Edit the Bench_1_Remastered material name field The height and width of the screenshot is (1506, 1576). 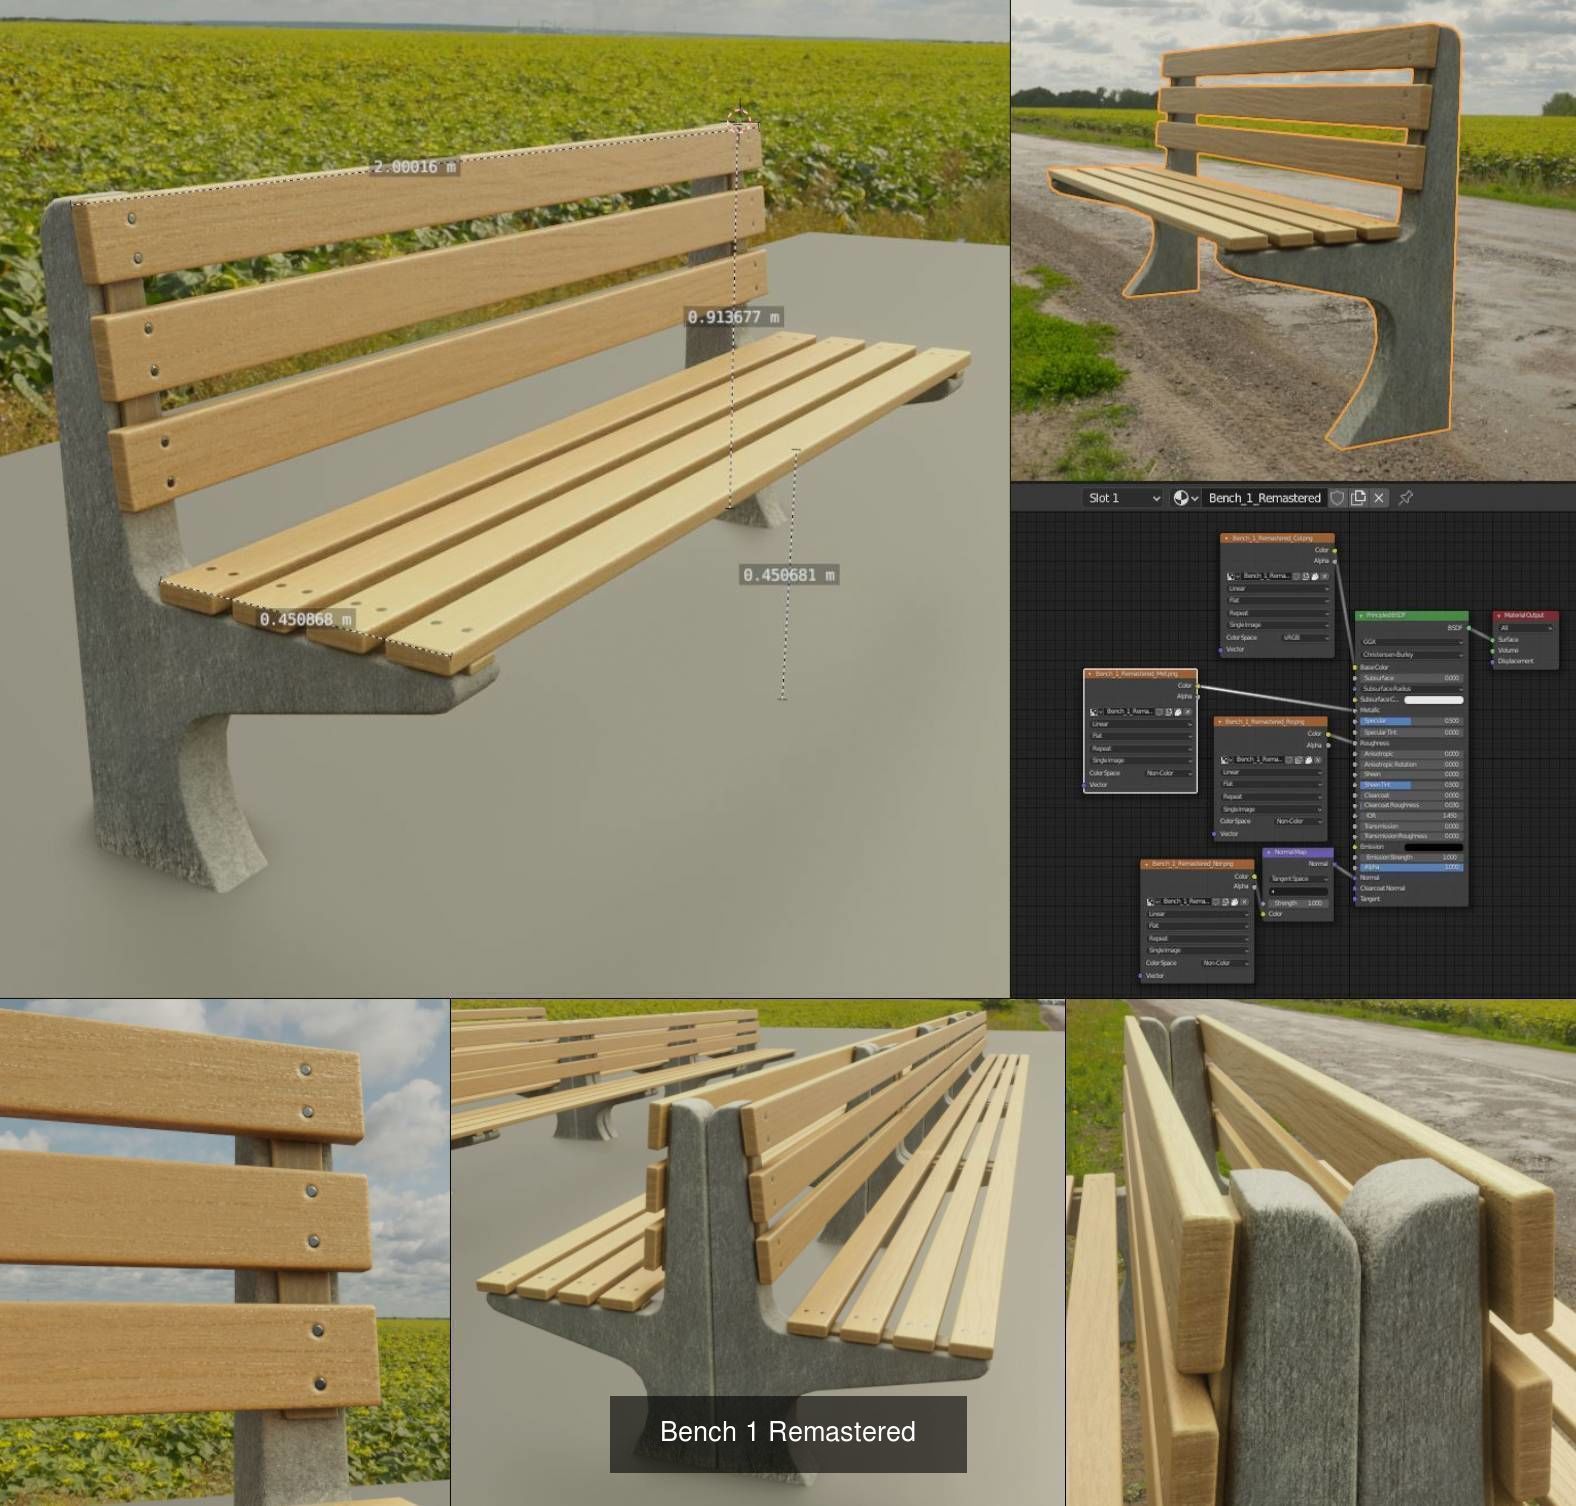point(1265,497)
